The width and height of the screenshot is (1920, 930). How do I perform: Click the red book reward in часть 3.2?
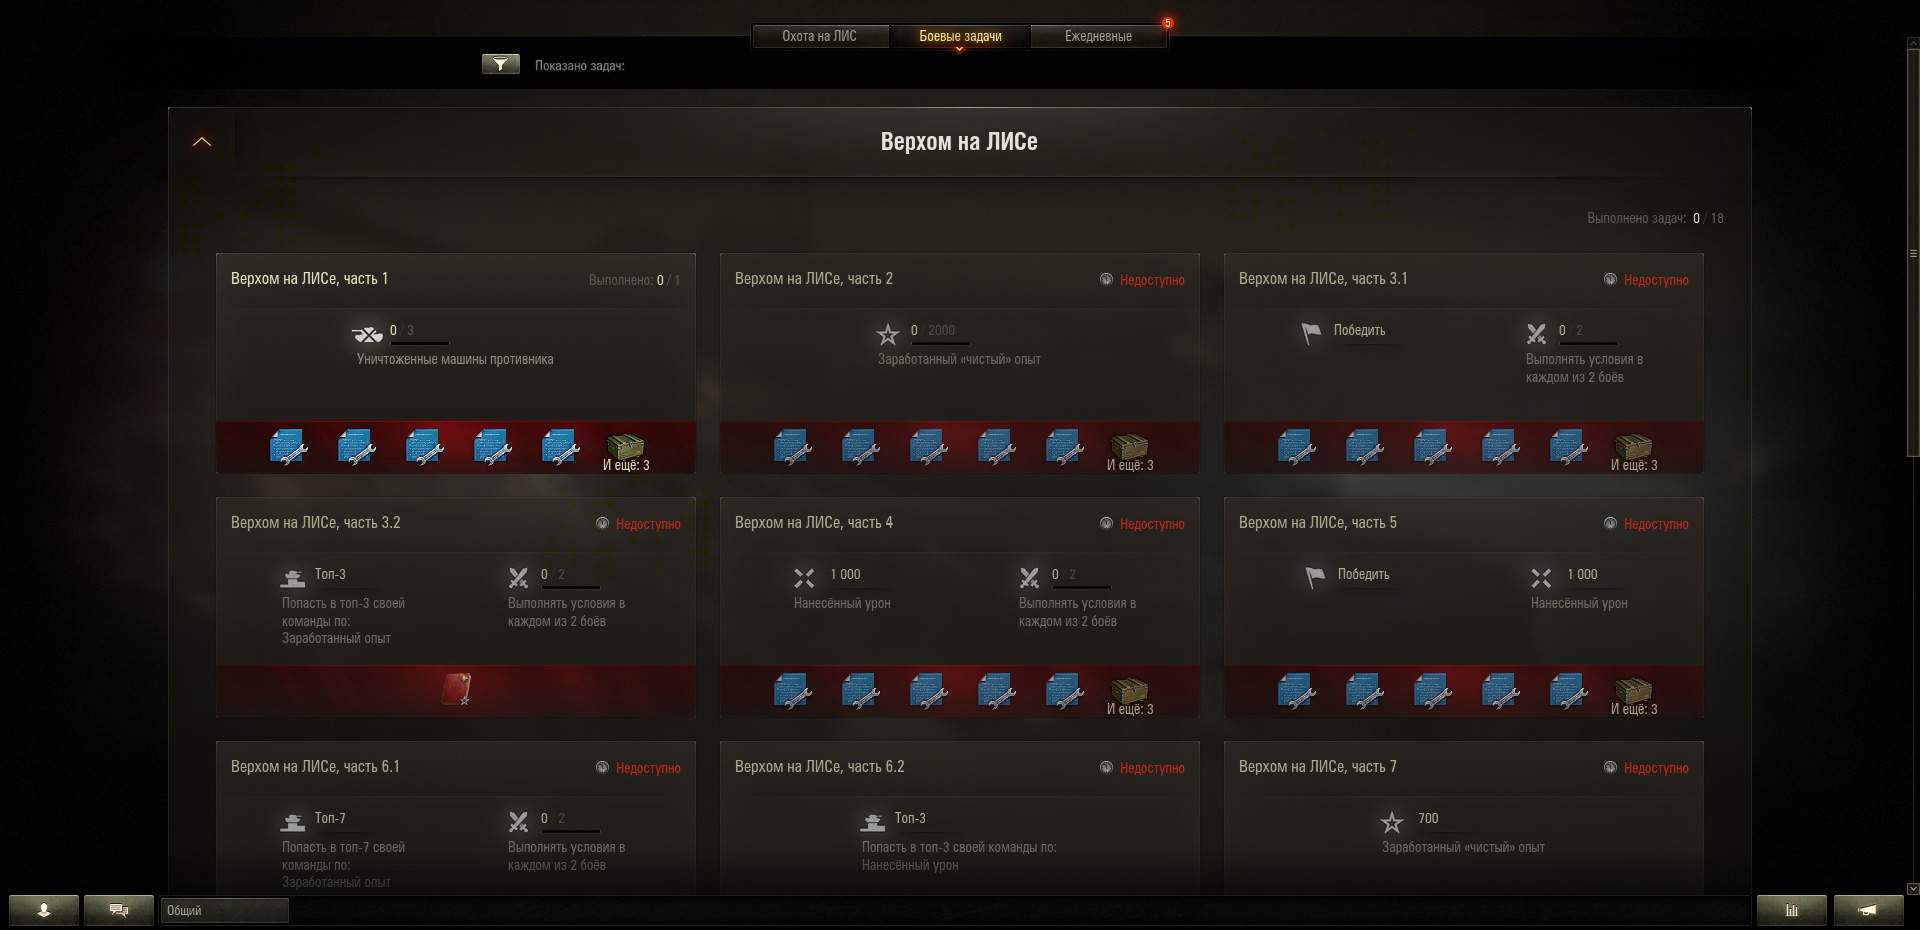coord(456,689)
